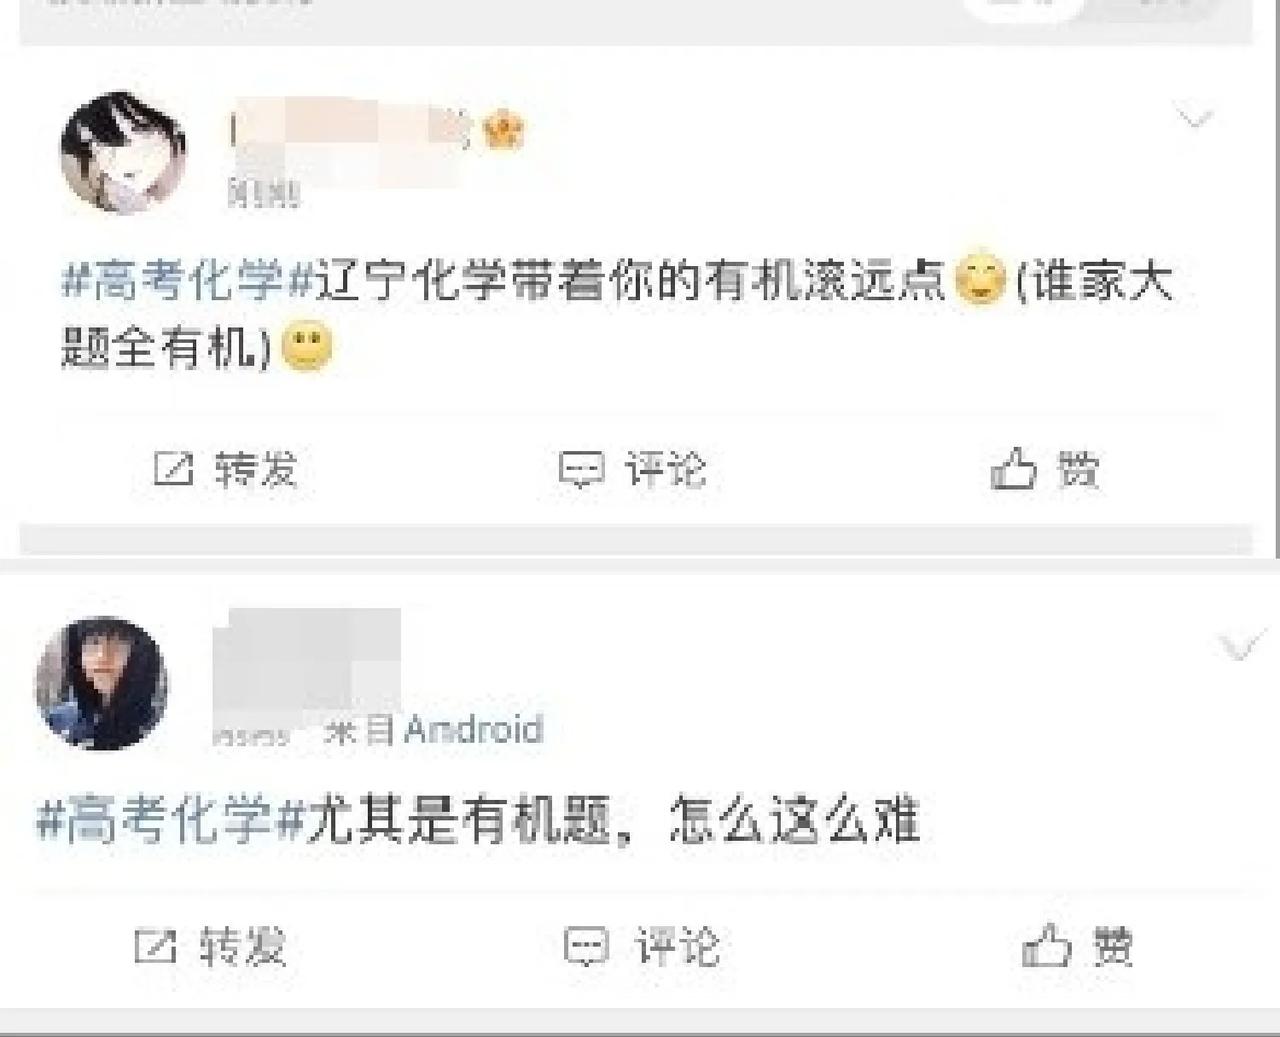Click 转发 label on first post
Screen dimensions: 1280x1037
[x=256, y=469]
